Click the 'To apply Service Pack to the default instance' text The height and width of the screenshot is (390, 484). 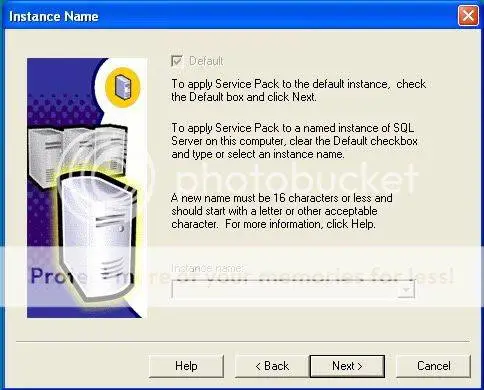298,90
